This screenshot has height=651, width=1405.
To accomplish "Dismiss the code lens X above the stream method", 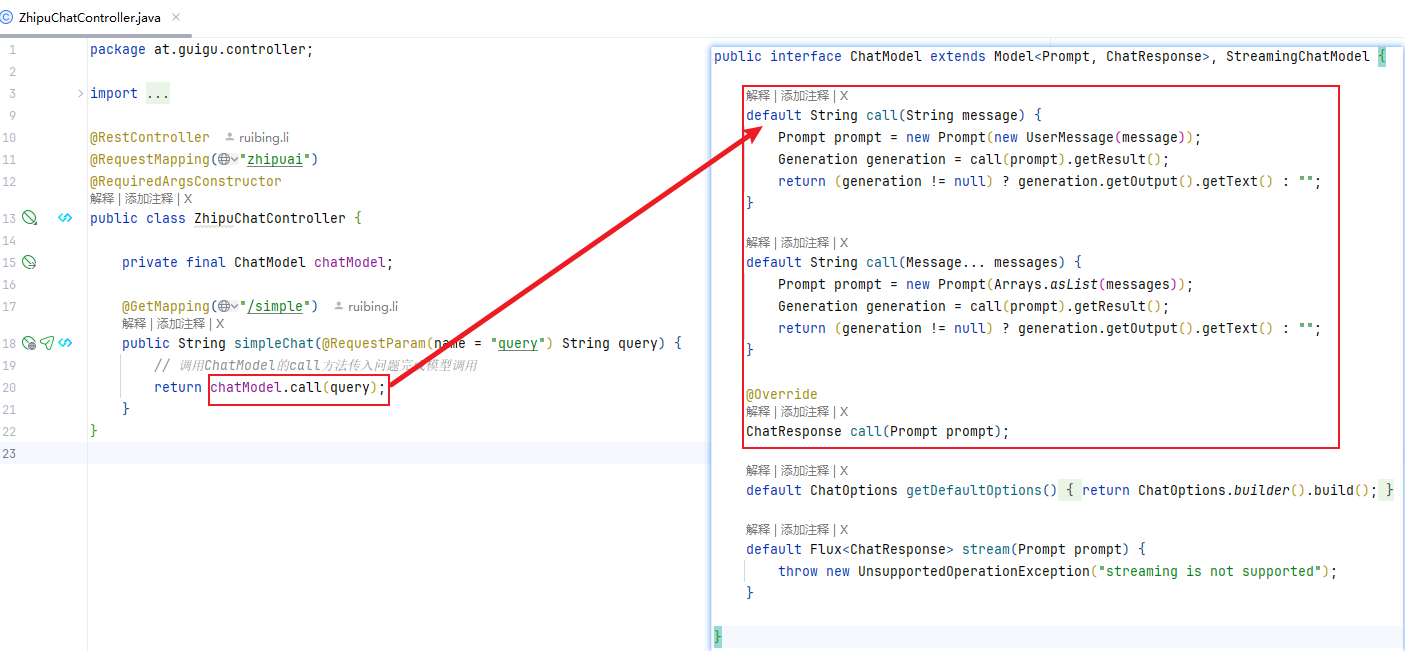I will [844, 530].
